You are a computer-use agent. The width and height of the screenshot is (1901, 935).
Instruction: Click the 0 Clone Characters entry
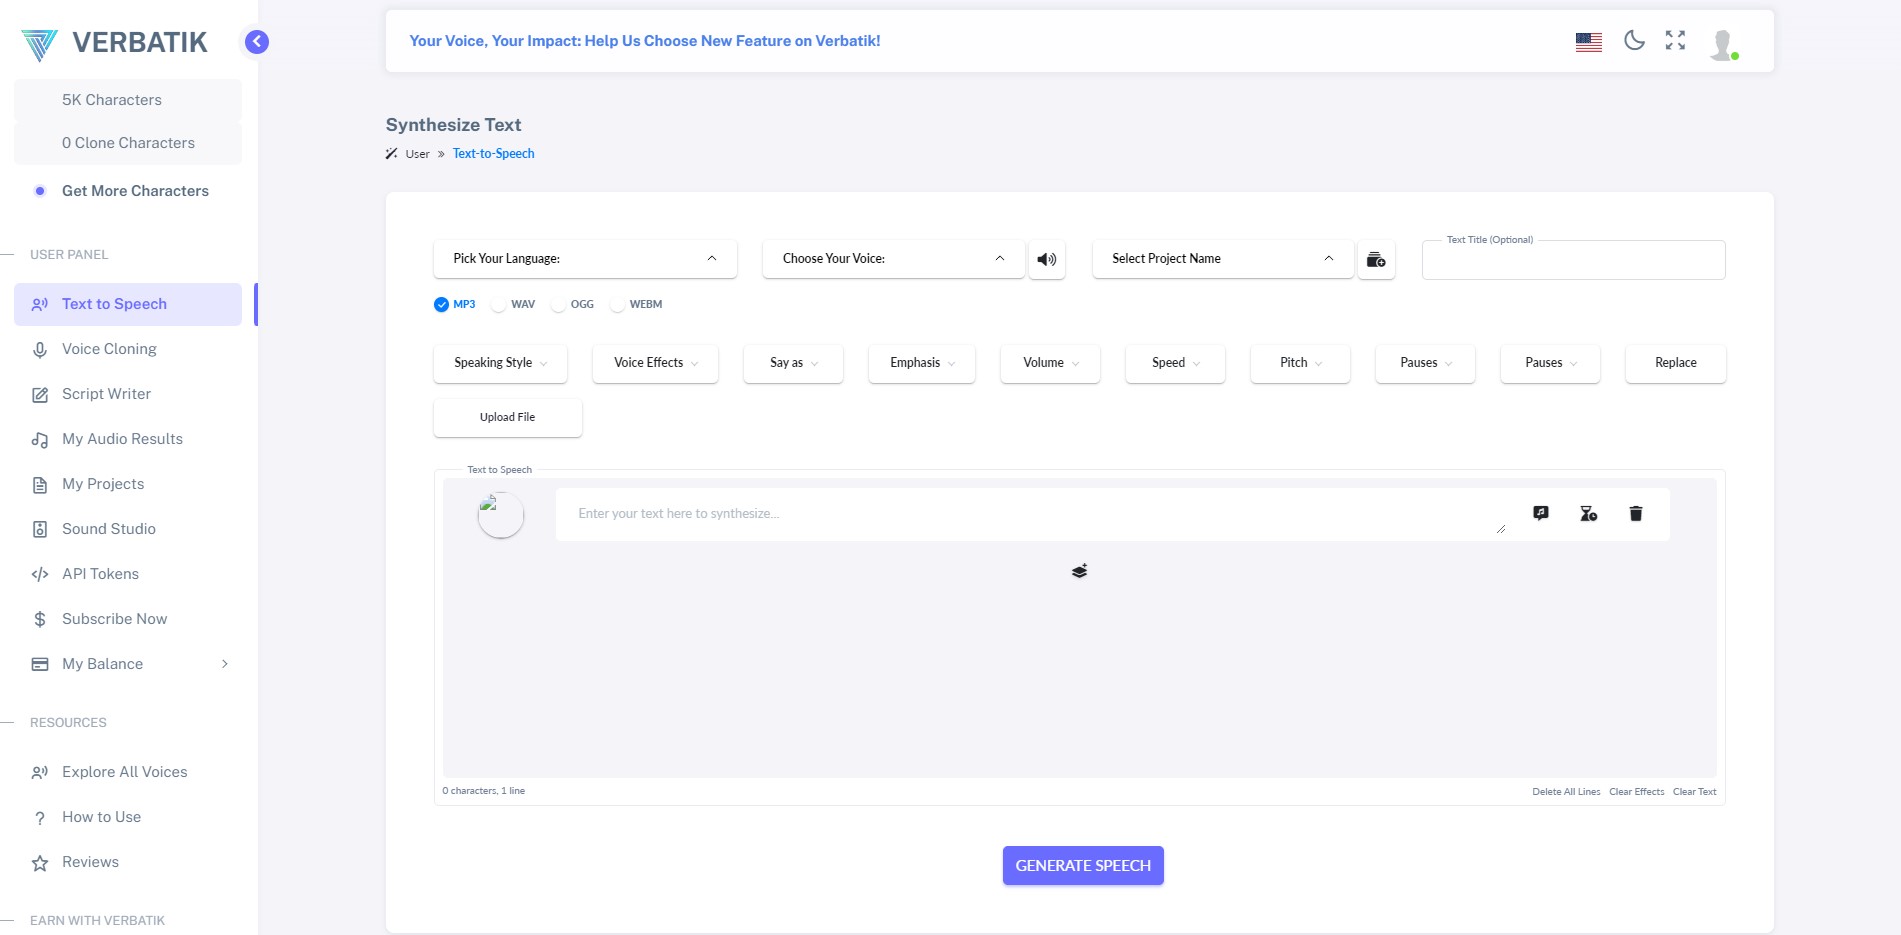[128, 143]
